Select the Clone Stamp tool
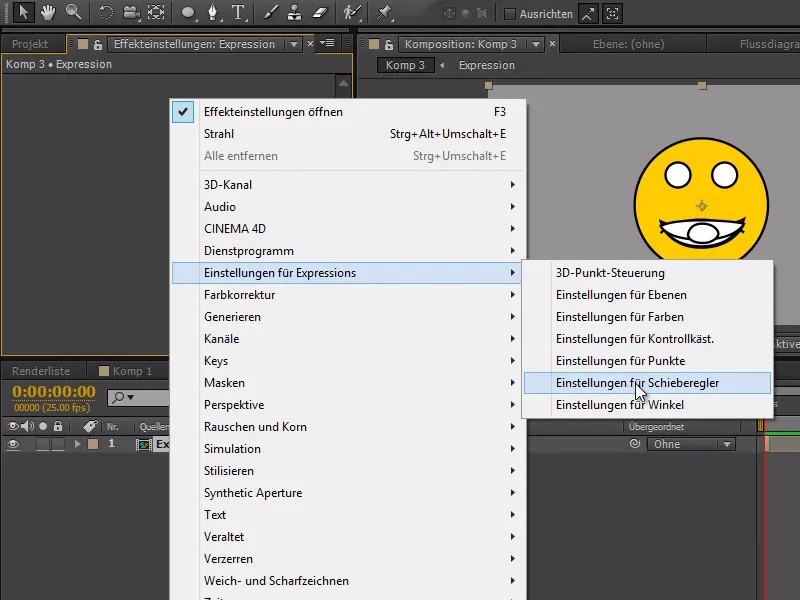The image size is (800, 600). [x=295, y=13]
